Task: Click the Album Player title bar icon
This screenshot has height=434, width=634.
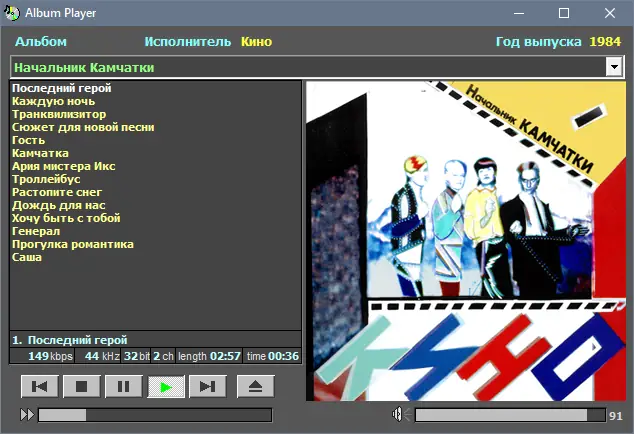Action: (x=11, y=13)
